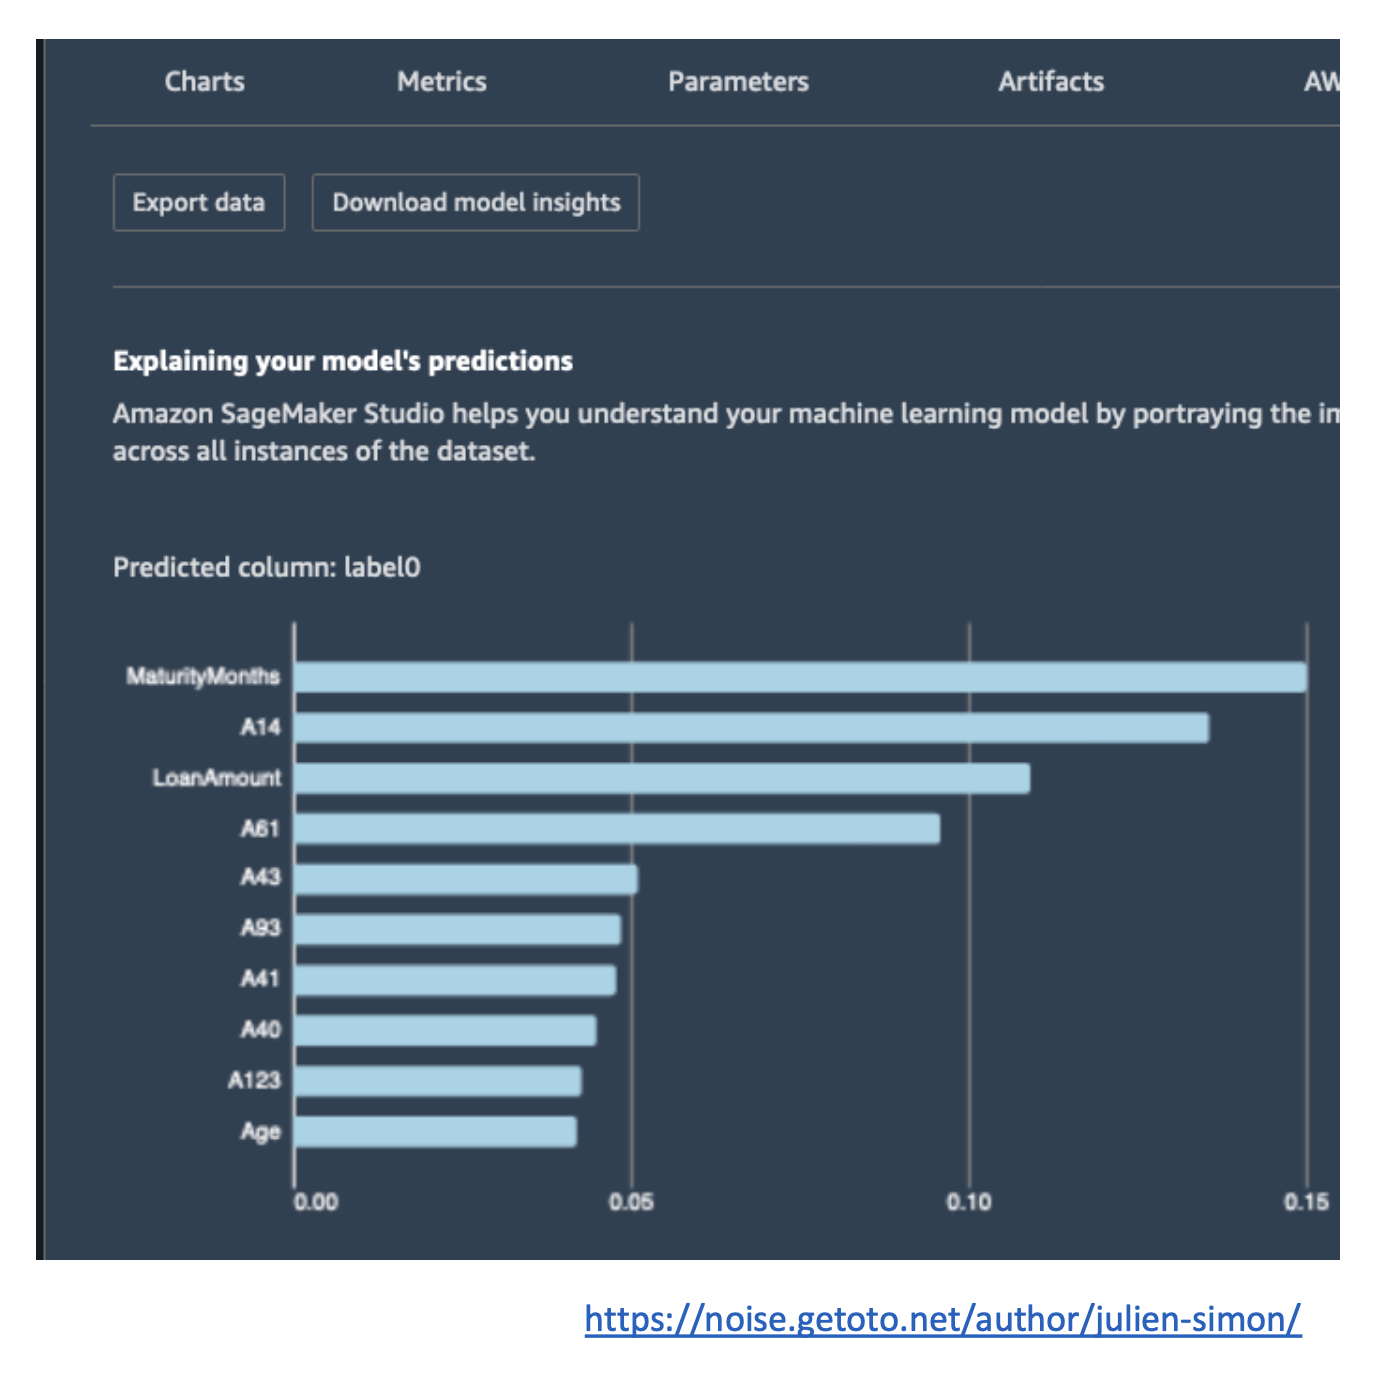Switch to the Charts tab

pyautogui.click(x=204, y=82)
